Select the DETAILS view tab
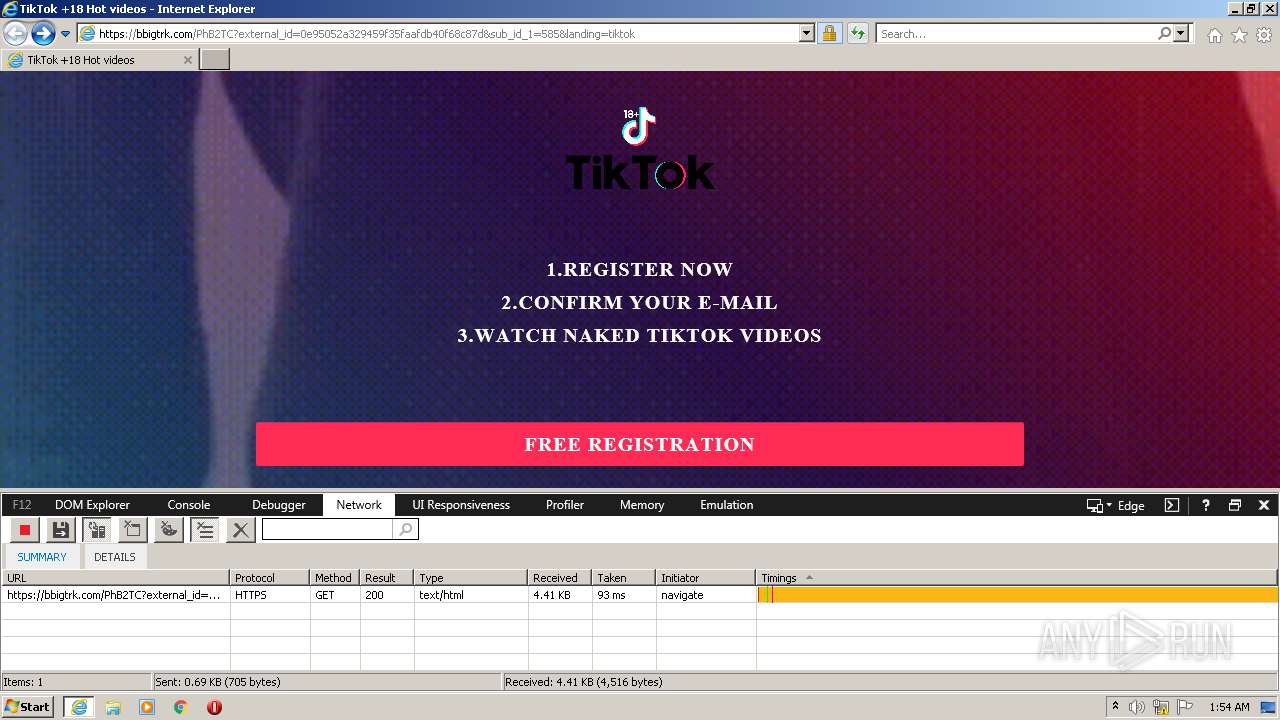Screen dimensions: 1280x720 tap(115, 557)
